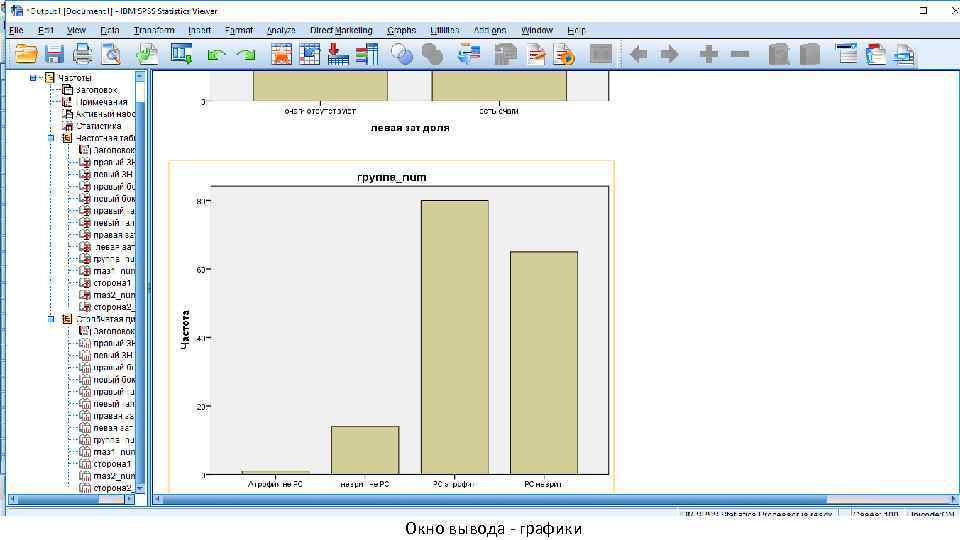960x540 pixels.
Task: Open the Variables info toolbar icon
Action: click(x=367, y=54)
